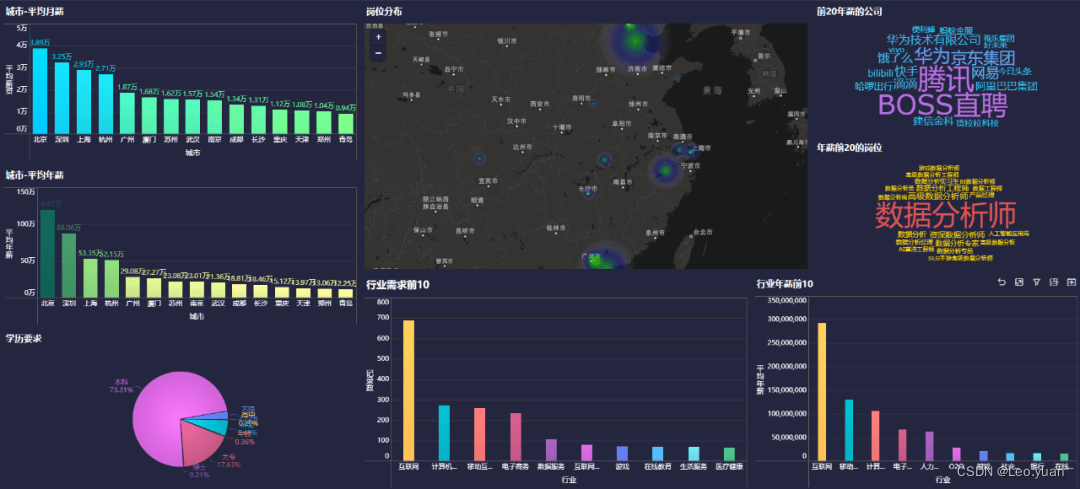Click the 游戏 bar in 行业需求前10
This screenshot has width=1080, height=489.
click(623, 453)
